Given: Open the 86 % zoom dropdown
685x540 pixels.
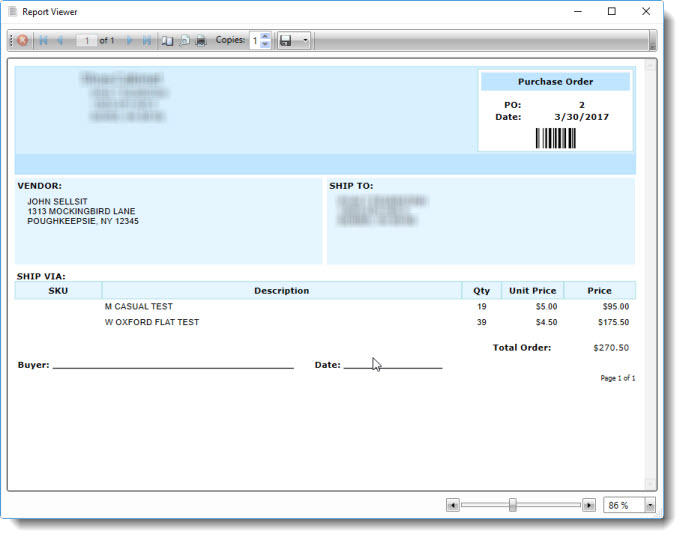Looking at the screenshot, I should (650, 506).
